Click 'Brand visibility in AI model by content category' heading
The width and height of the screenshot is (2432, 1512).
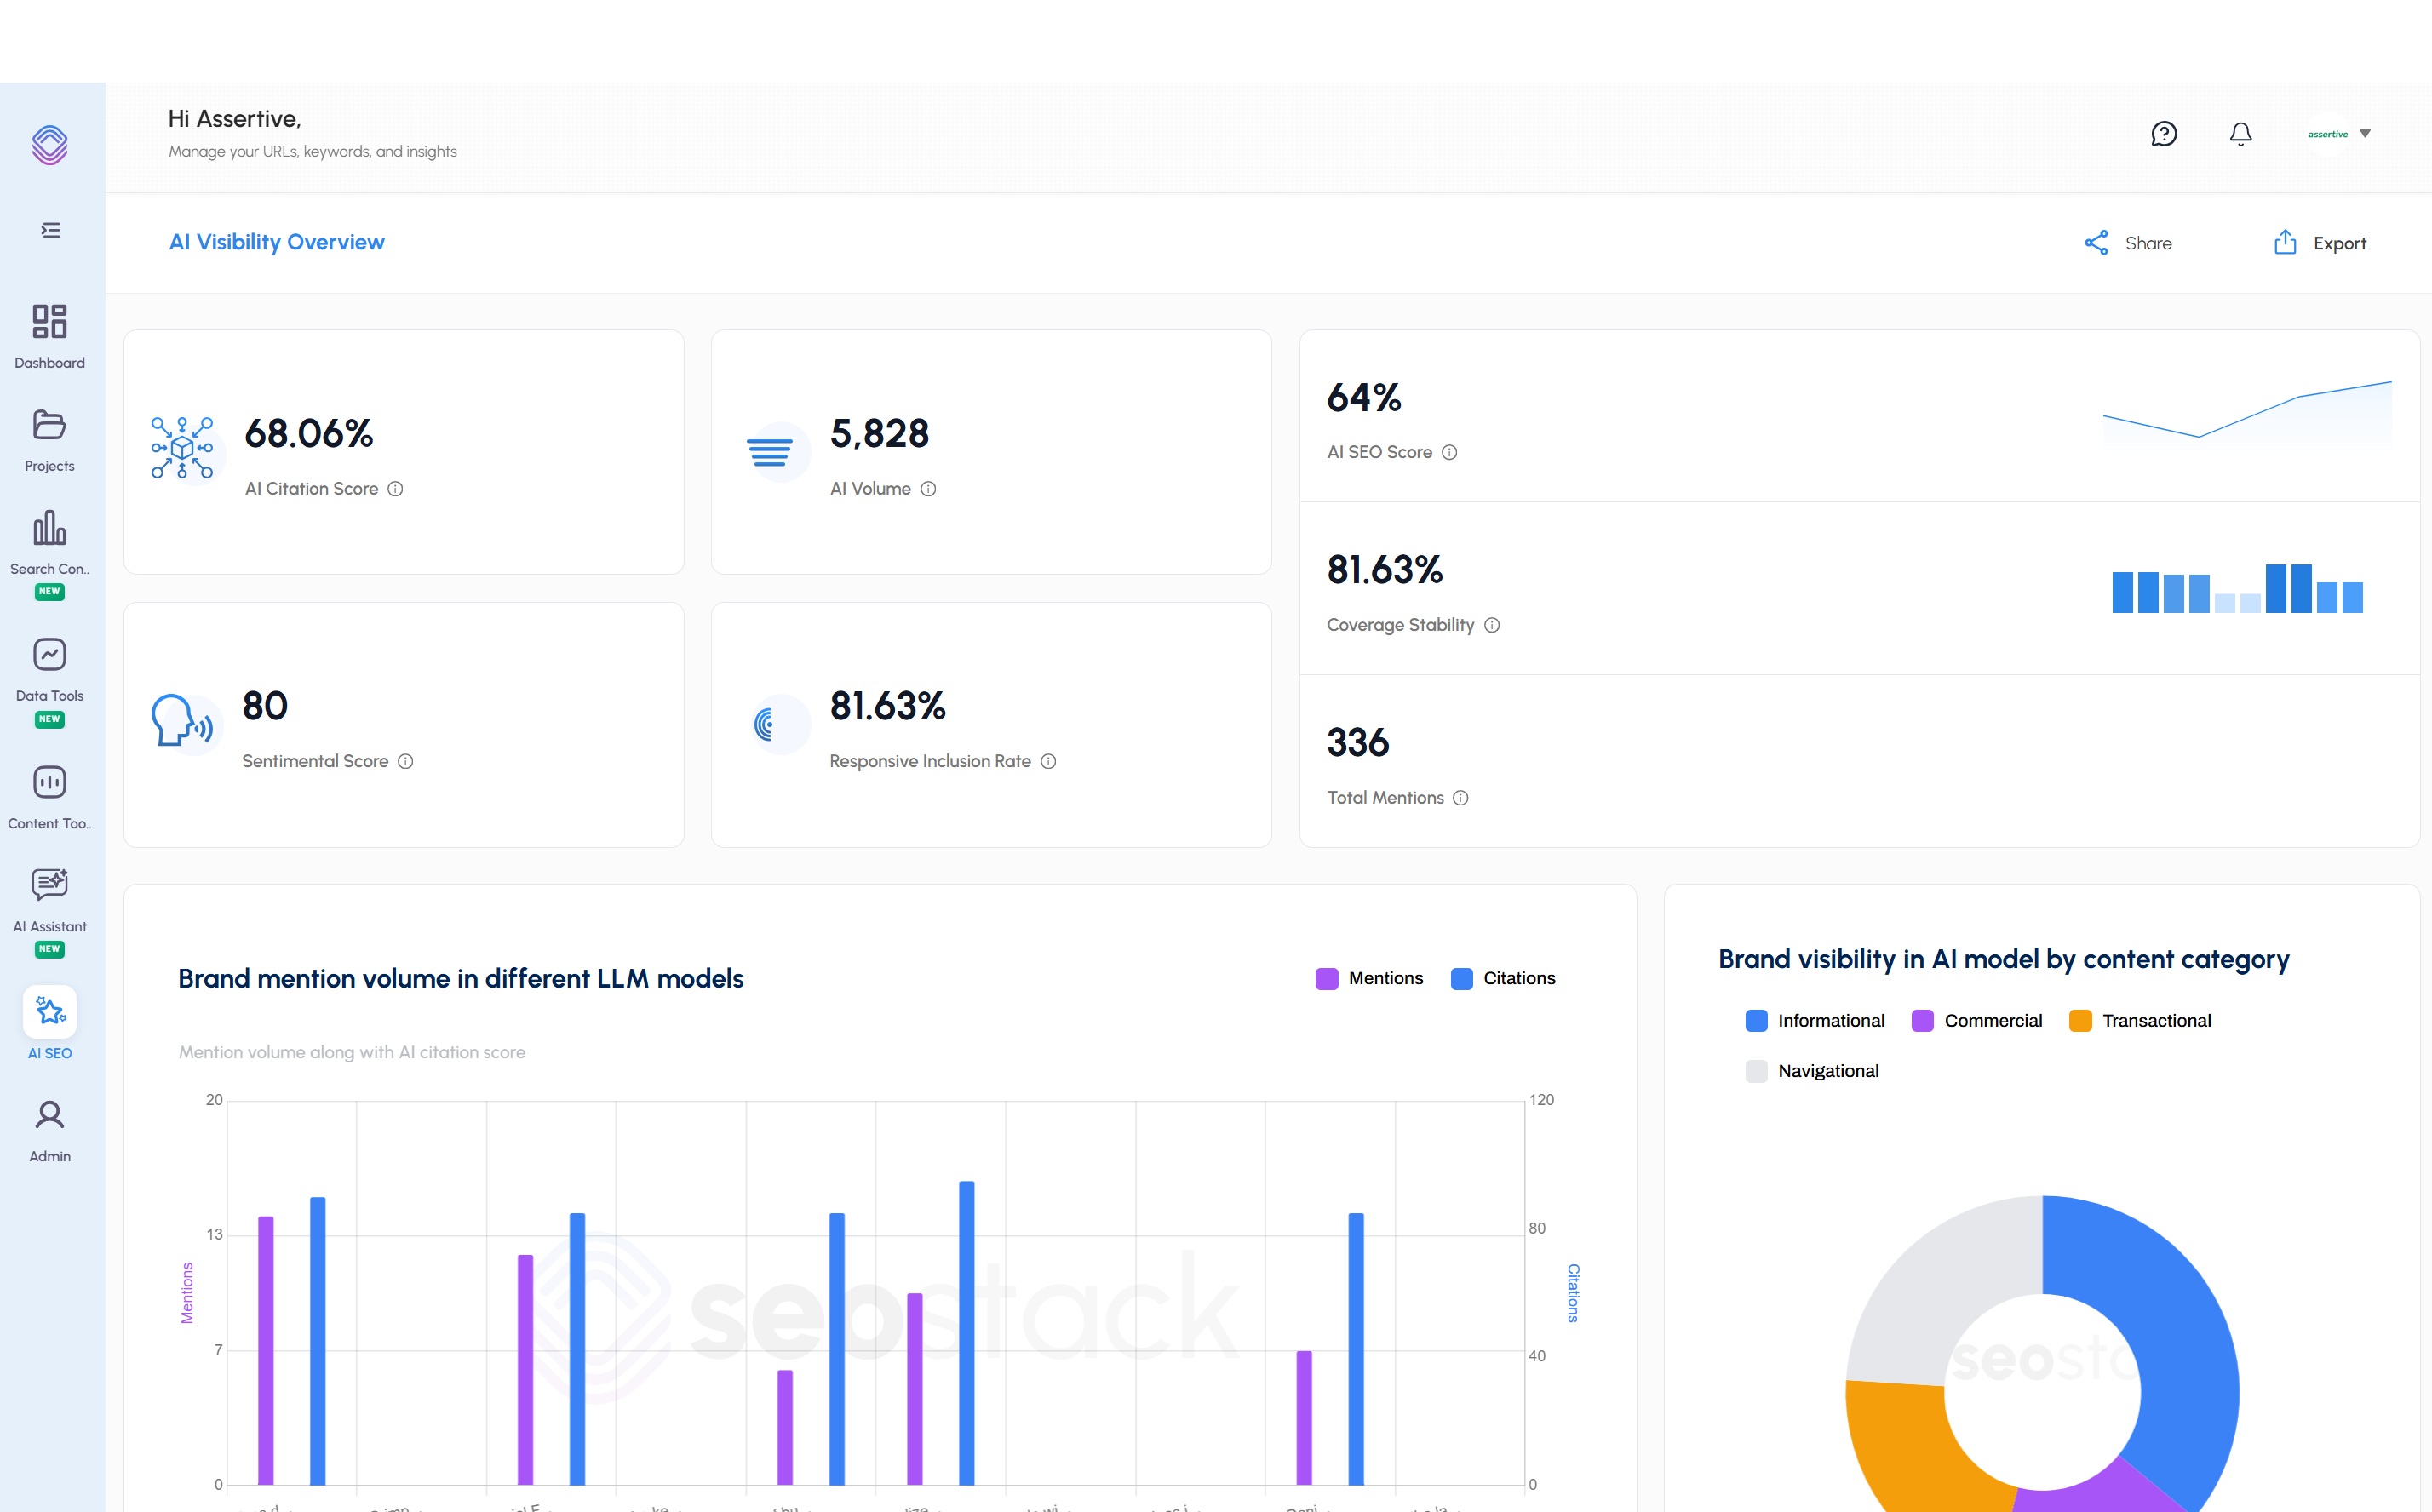tap(2004, 960)
